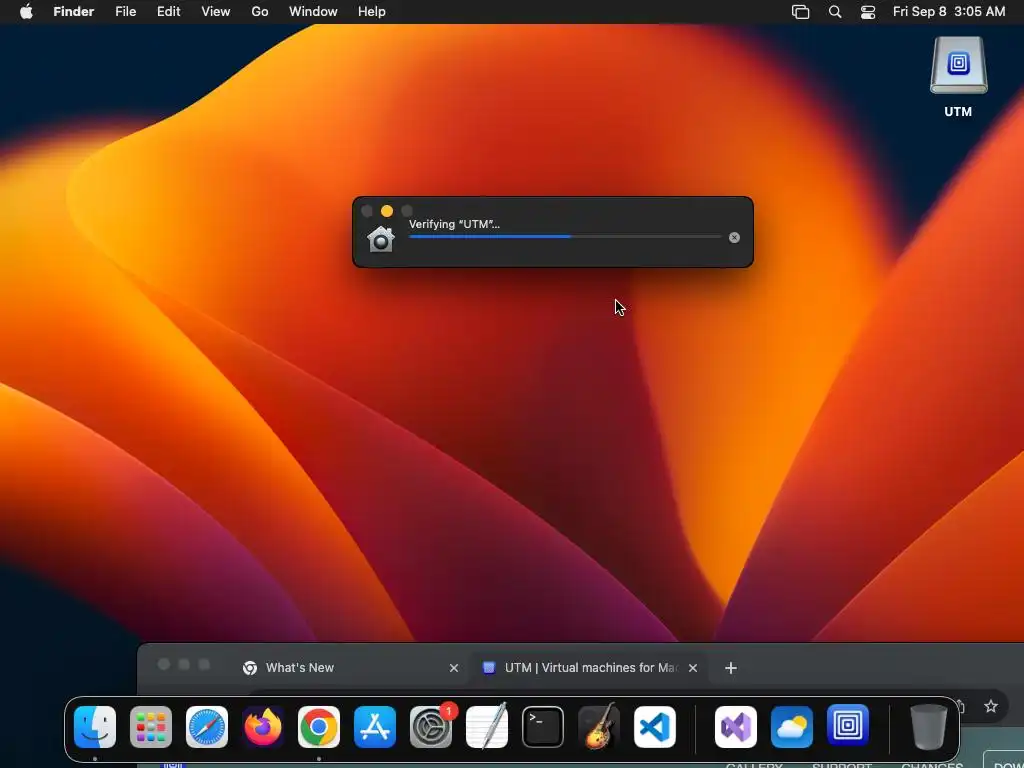Click the Stage Manager menu bar icon
The width and height of the screenshot is (1024, 768).
point(801,12)
